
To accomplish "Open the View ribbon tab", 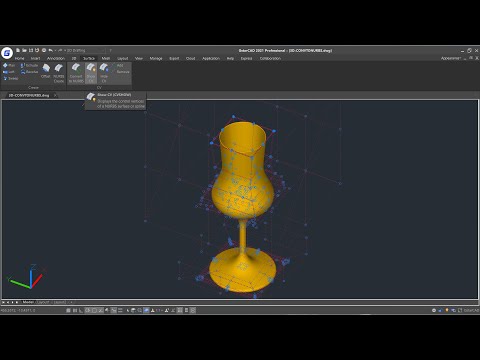I will pos(139,58).
